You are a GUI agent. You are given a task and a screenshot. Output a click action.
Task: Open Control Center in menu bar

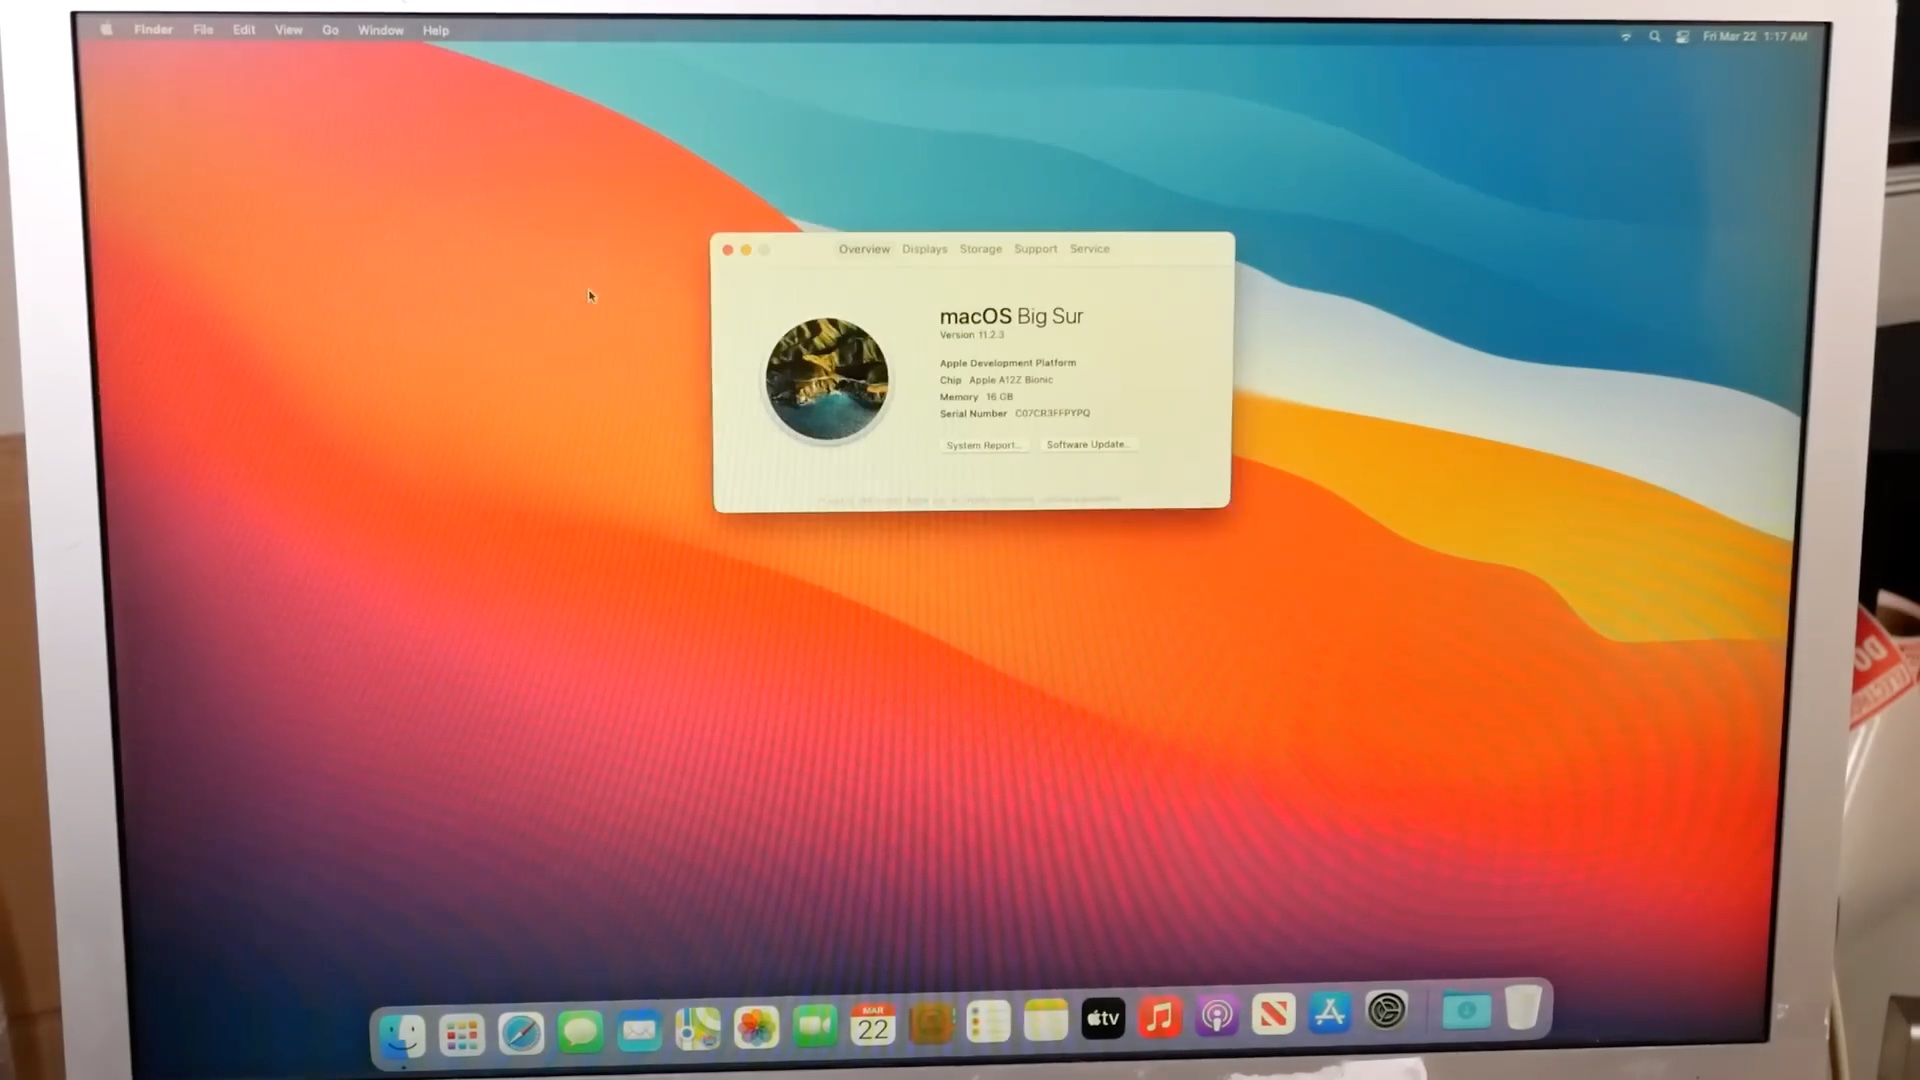[x=1682, y=36]
